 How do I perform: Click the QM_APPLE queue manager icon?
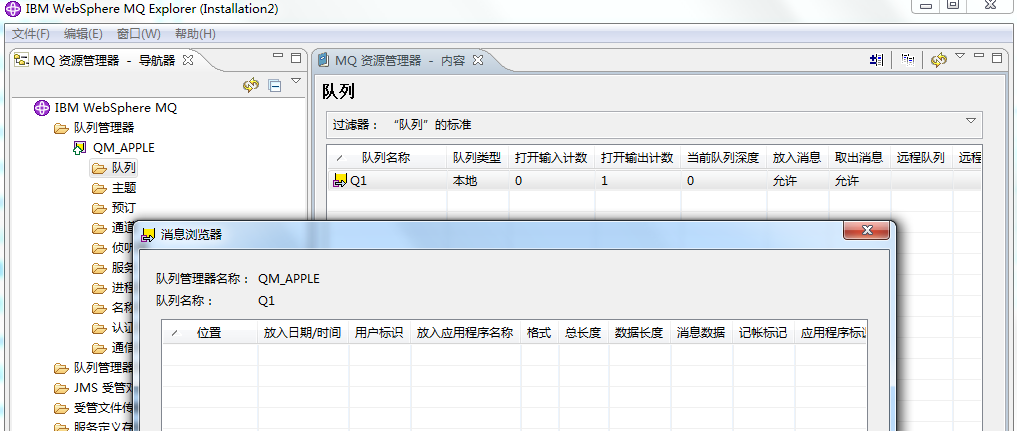[79, 148]
